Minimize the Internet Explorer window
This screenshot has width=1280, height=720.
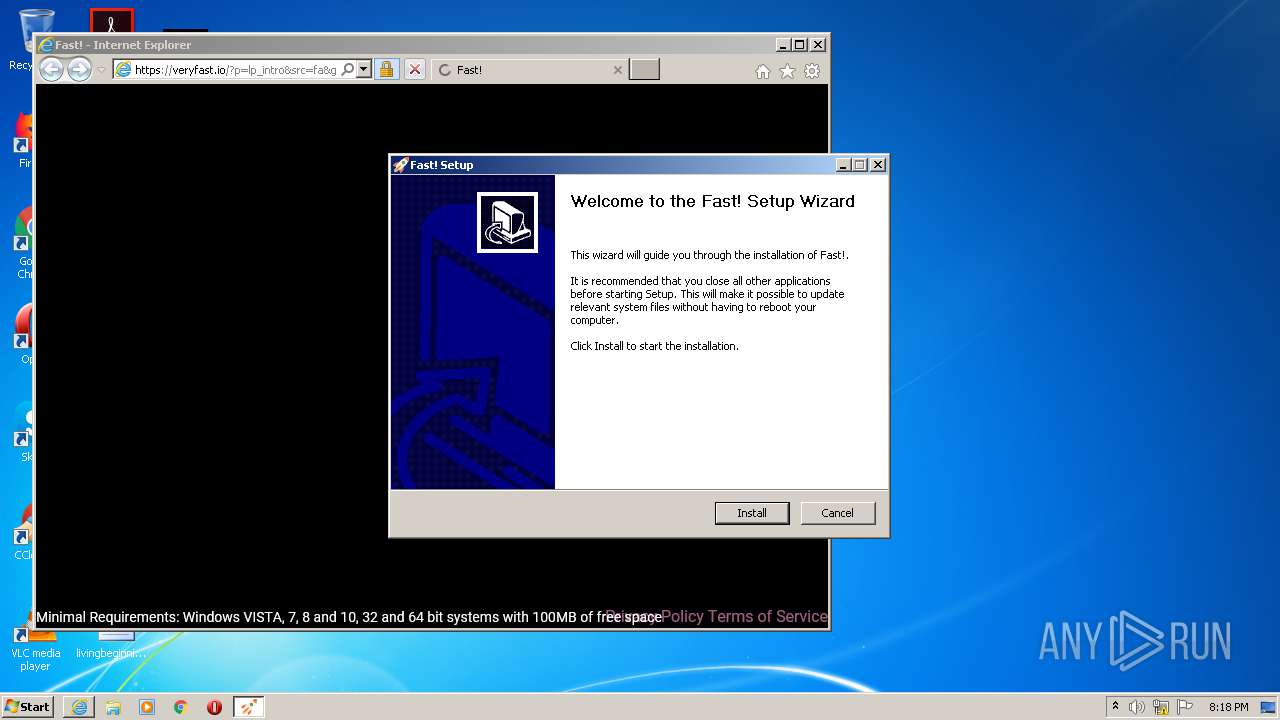(x=783, y=45)
